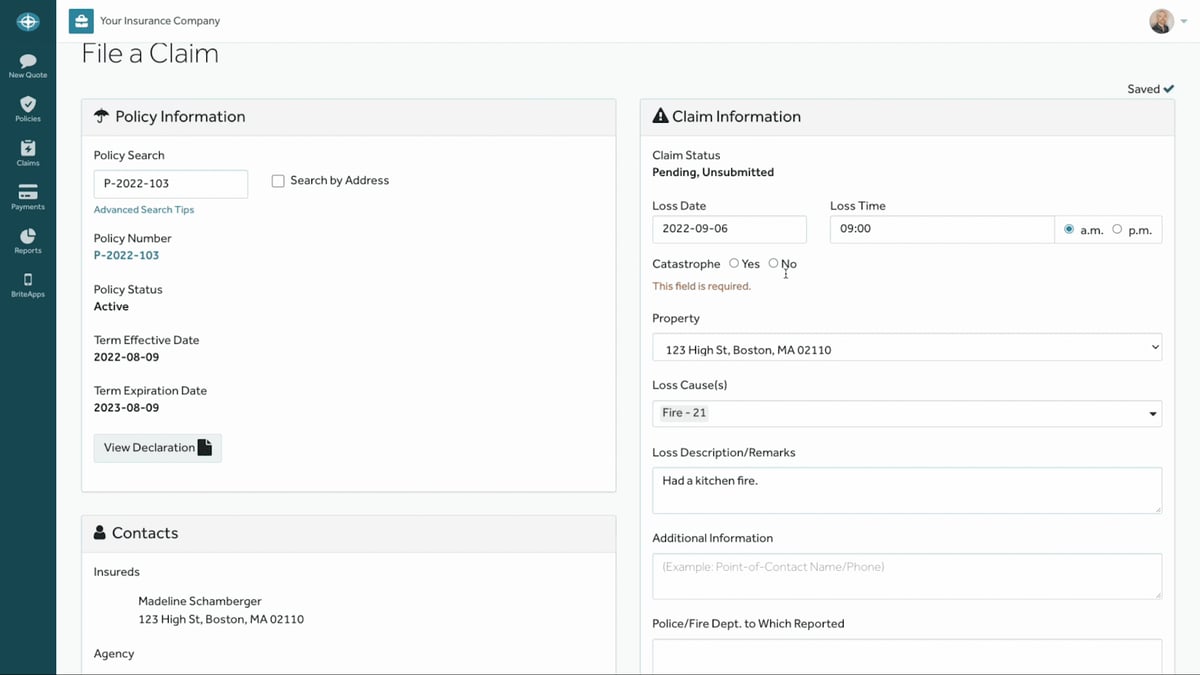Click the Saved checkmark indicator
The width and height of the screenshot is (1200, 675).
1150,88
